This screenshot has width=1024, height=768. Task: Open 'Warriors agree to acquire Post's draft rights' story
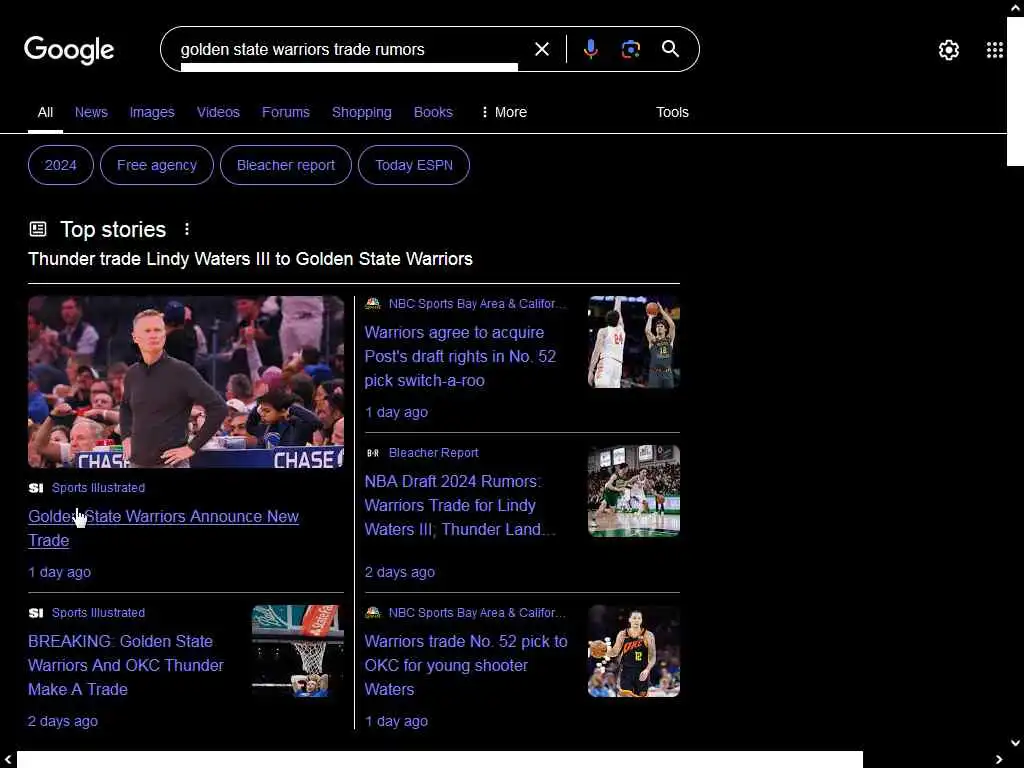pyautogui.click(x=460, y=357)
